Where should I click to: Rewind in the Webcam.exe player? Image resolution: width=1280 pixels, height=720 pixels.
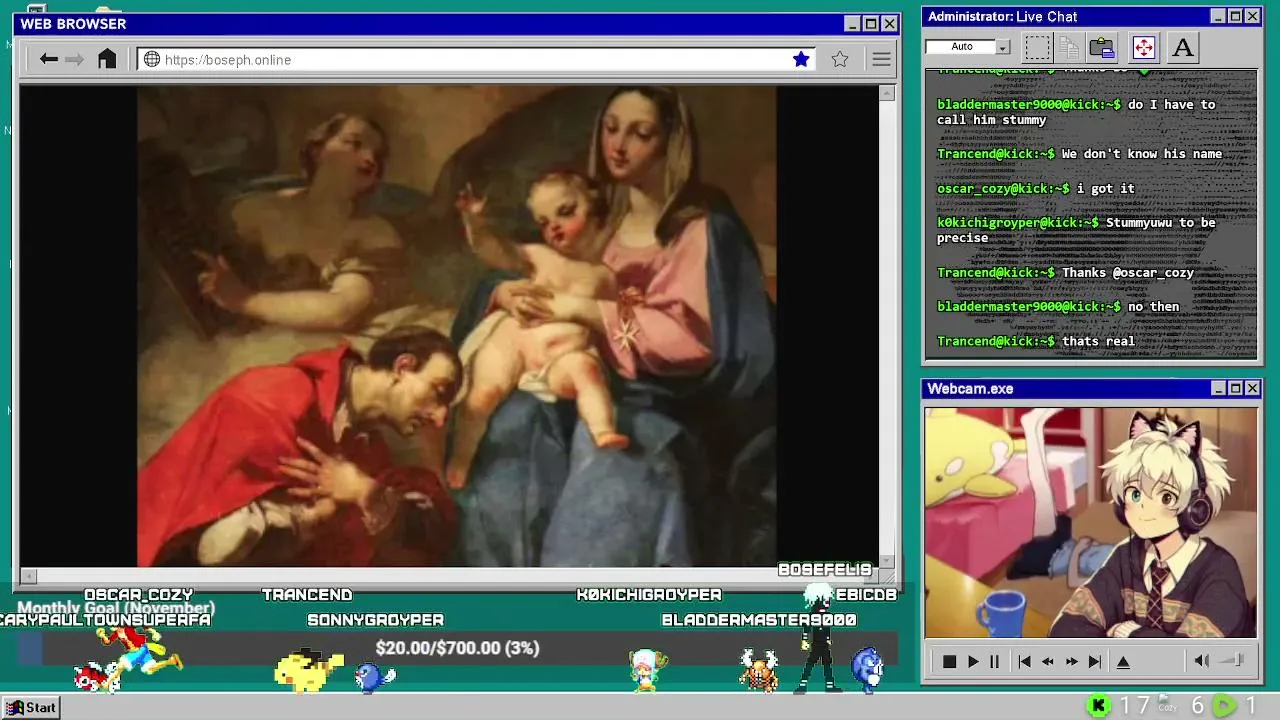1048,661
